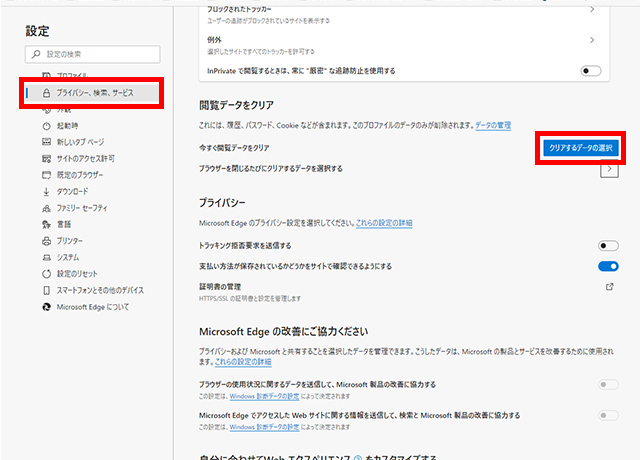
Task: Click the lock icon for Privacy, search, services
Action: point(47,93)
